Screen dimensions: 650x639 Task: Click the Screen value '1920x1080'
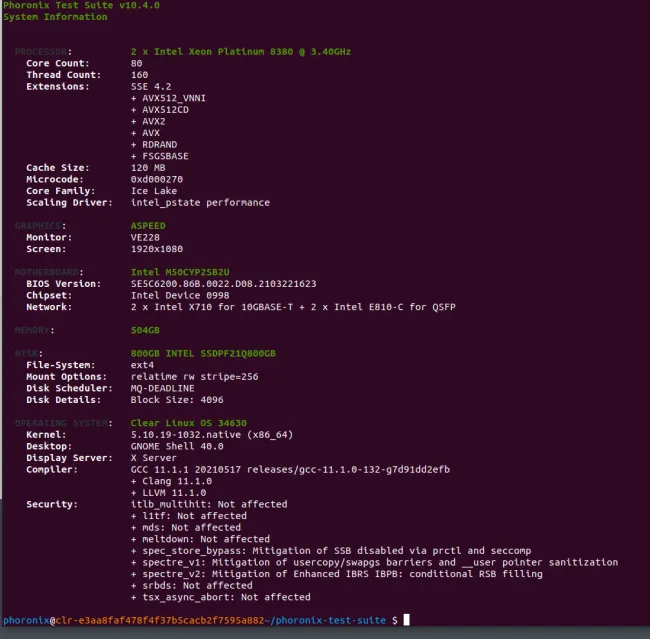point(157,249)
